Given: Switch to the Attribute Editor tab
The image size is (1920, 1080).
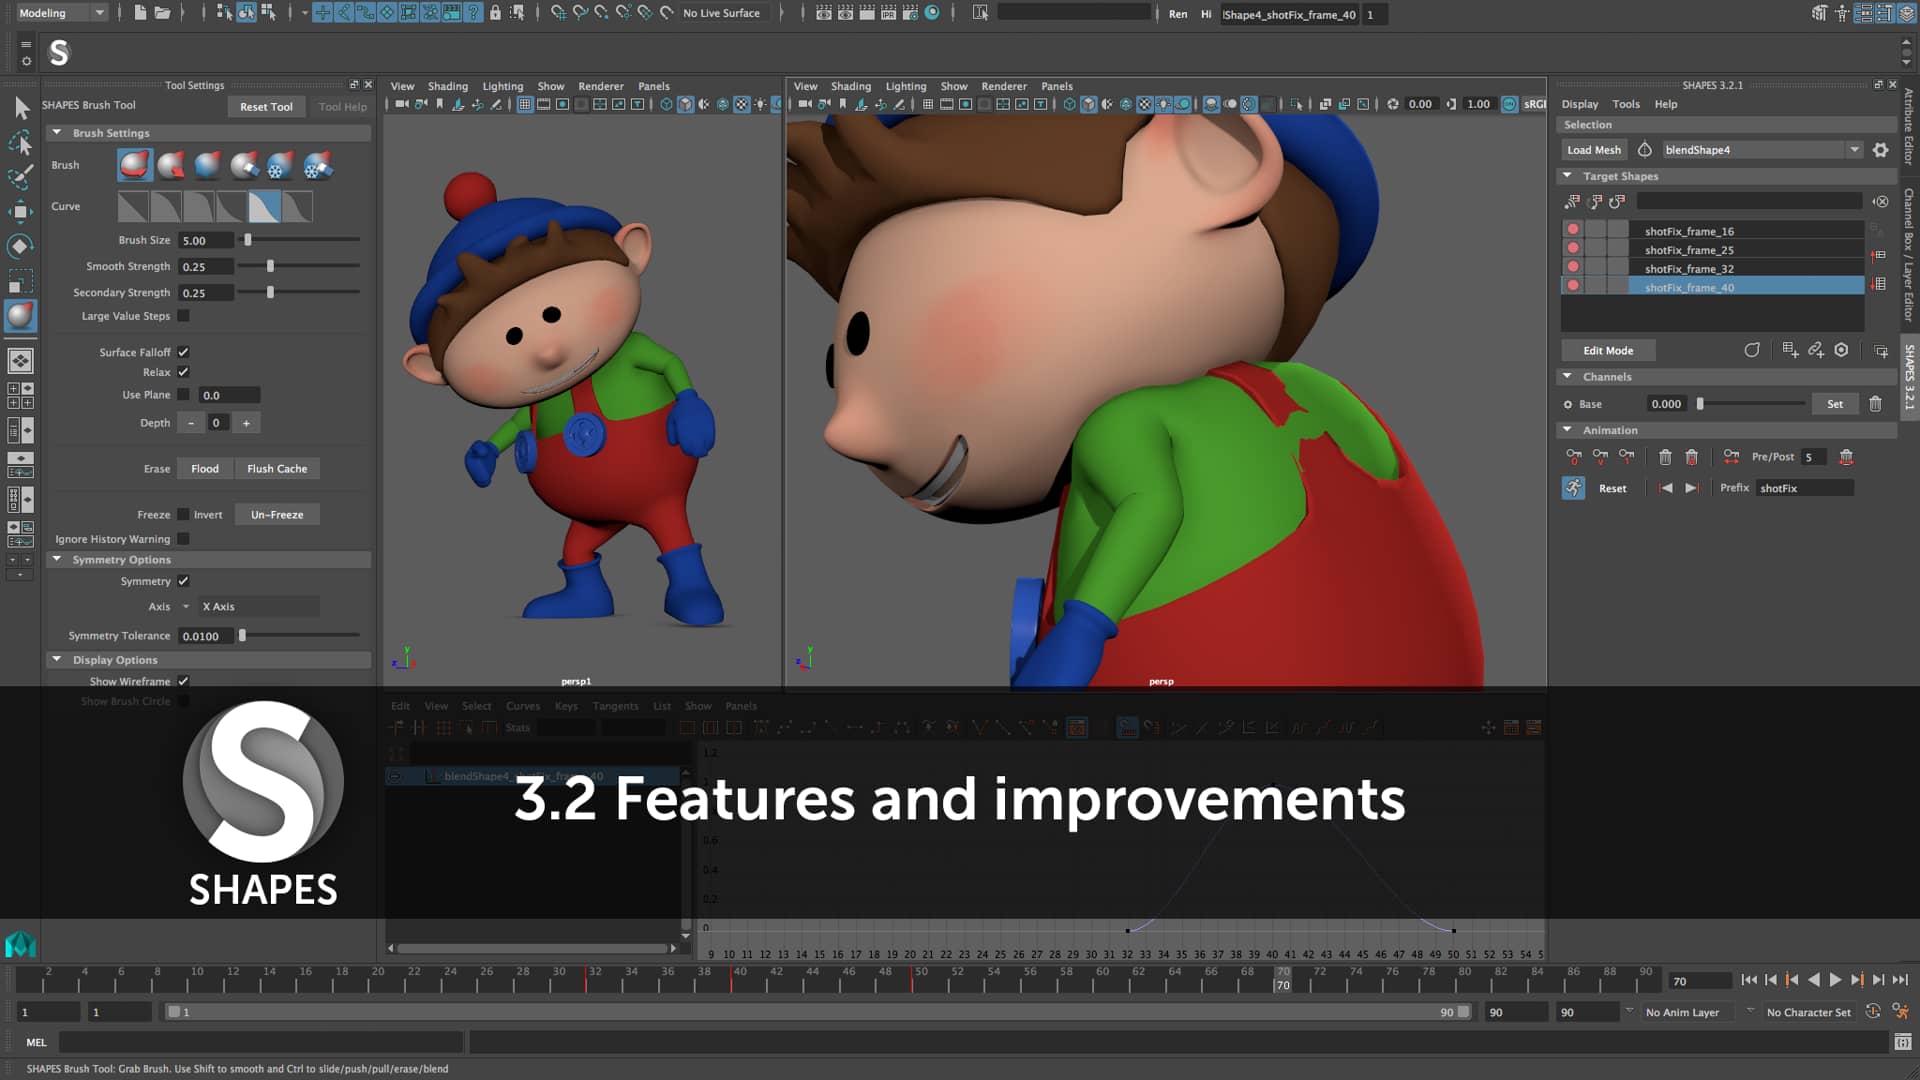Looking at the screenshot, I should (x=1908, y=130).
